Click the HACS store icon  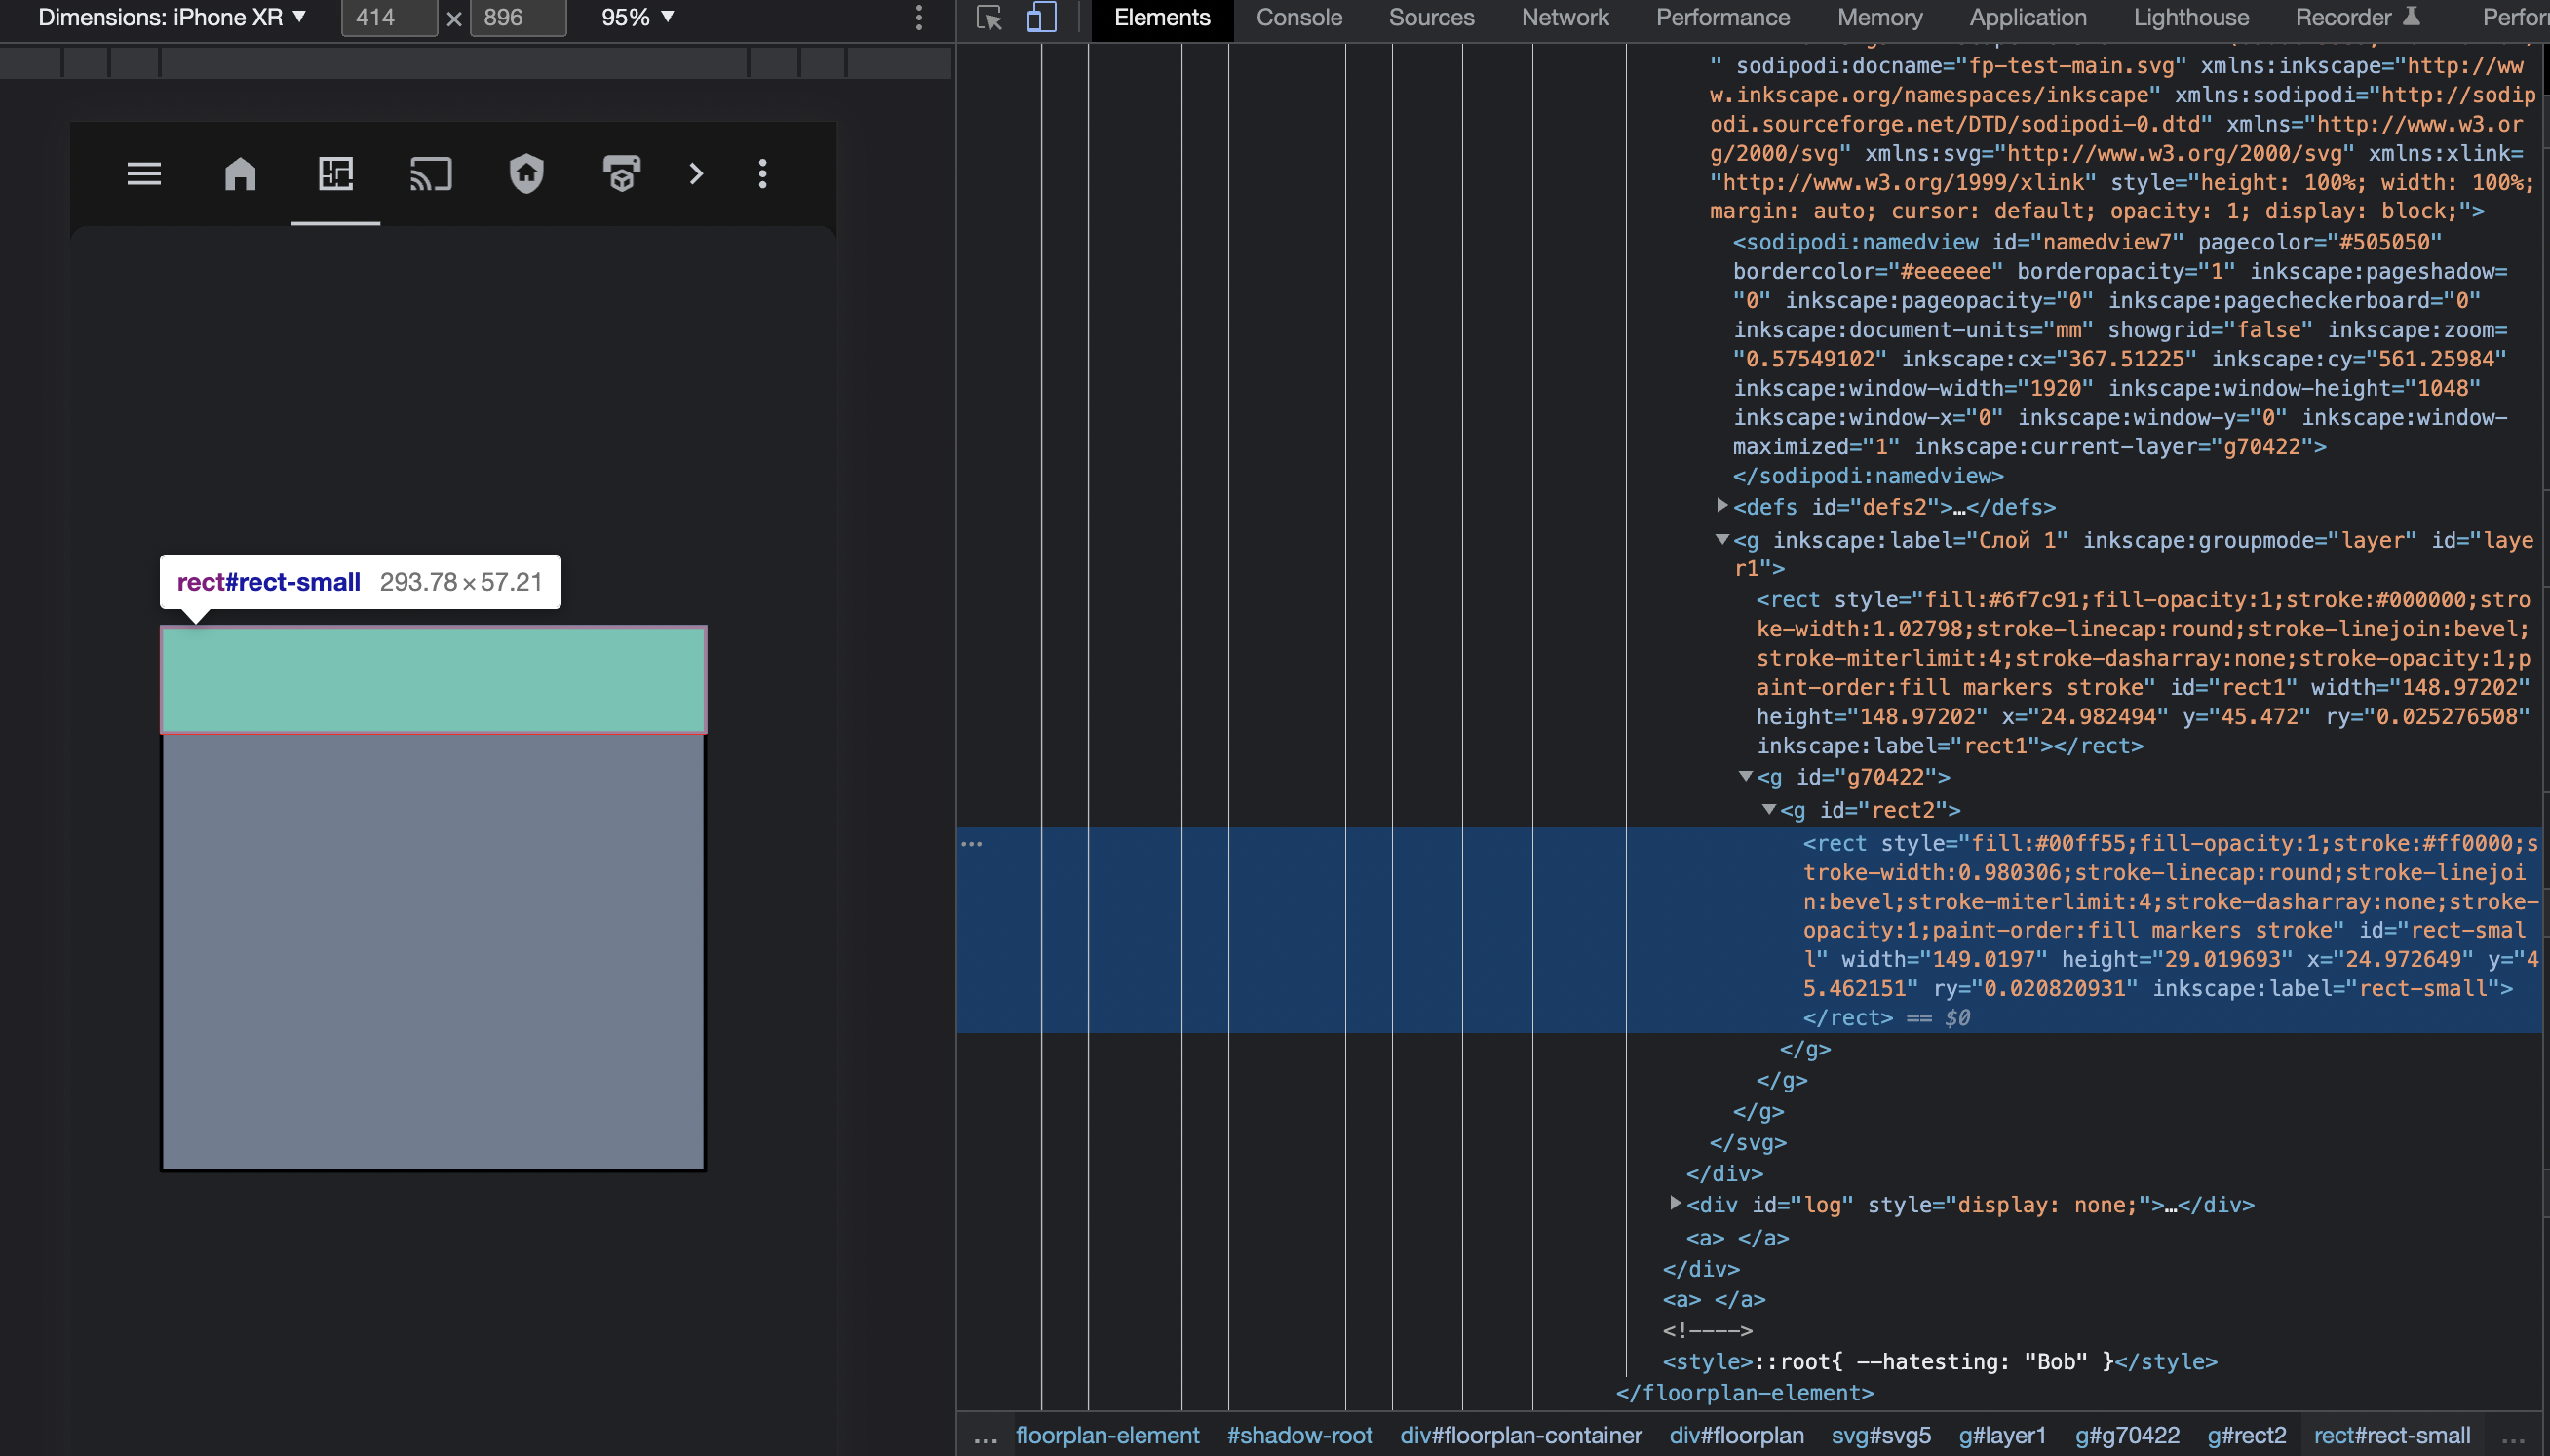[x=621, y=174]
